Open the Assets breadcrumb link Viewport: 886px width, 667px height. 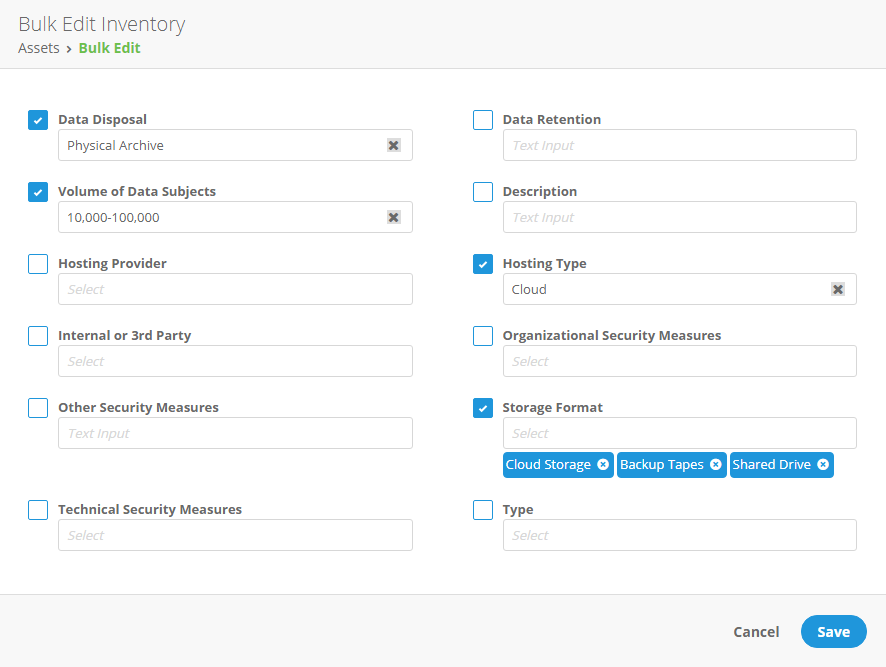click(38, 48)
